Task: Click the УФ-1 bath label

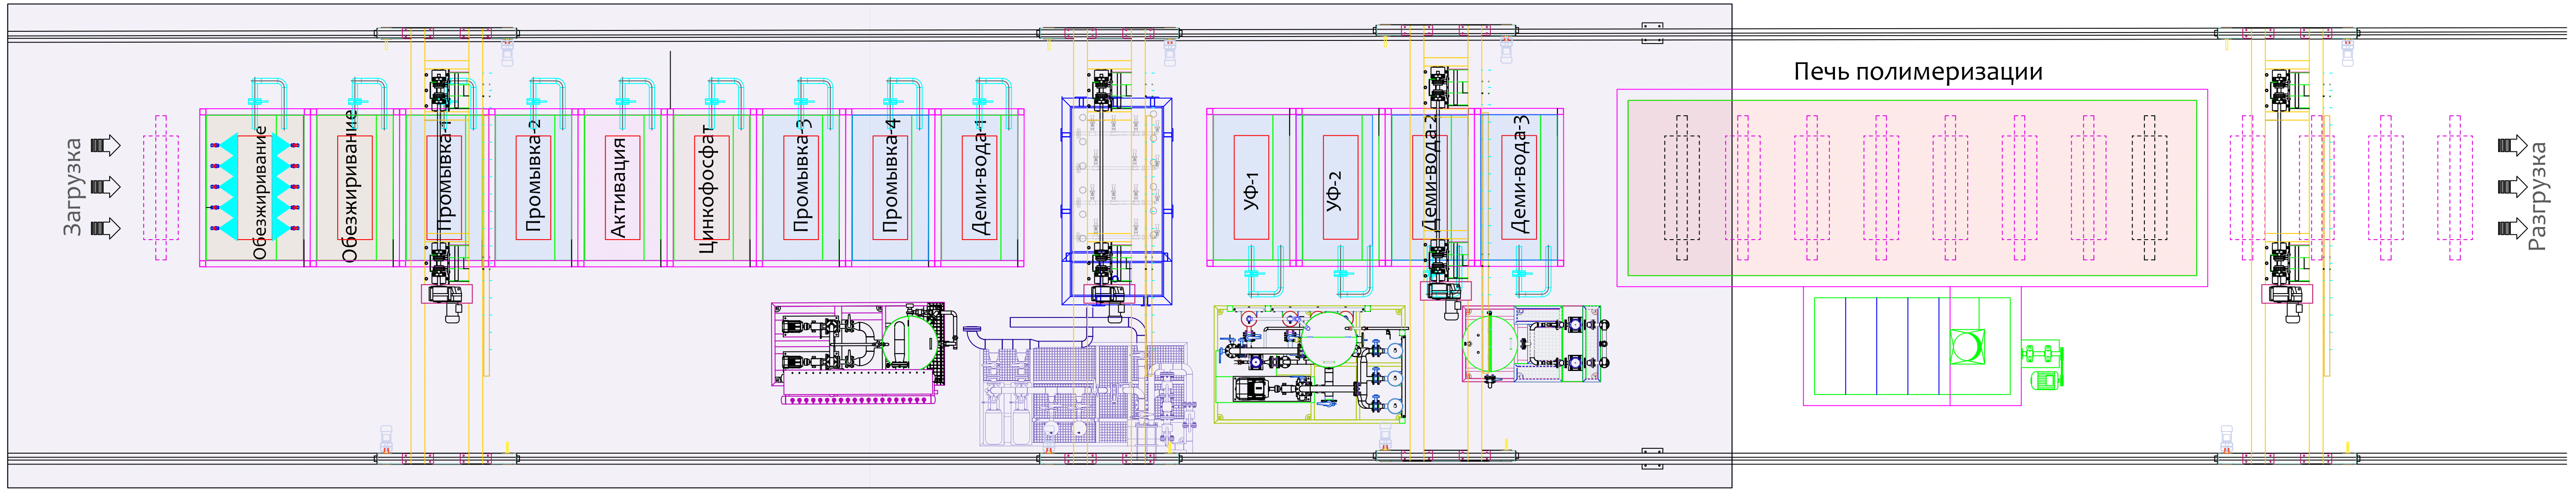Action: 1250,190
